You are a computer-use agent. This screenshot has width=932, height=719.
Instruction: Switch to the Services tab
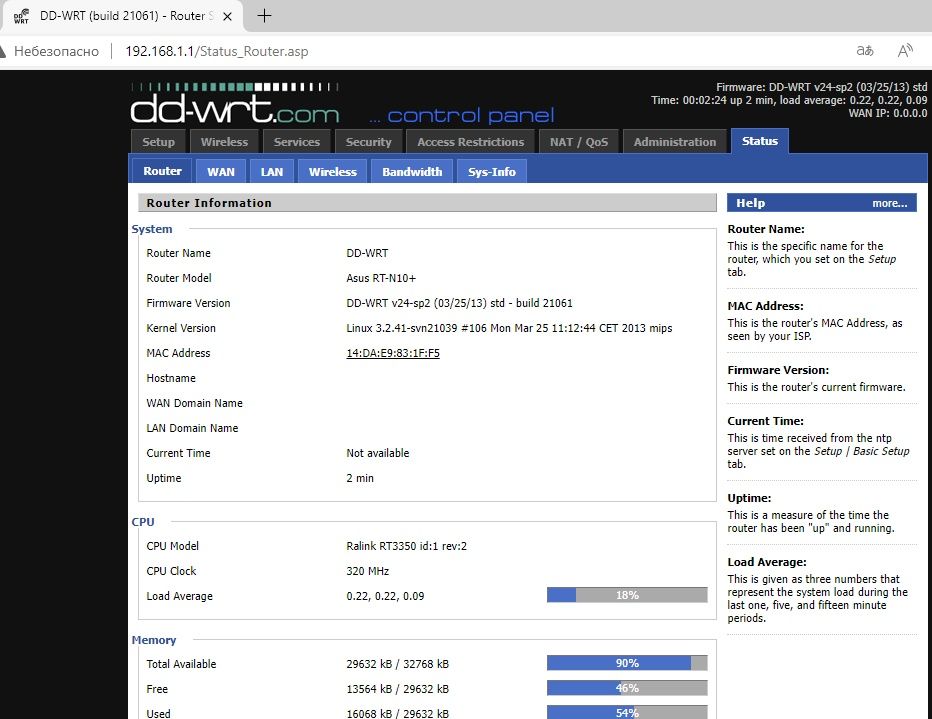tap(297, 142)
